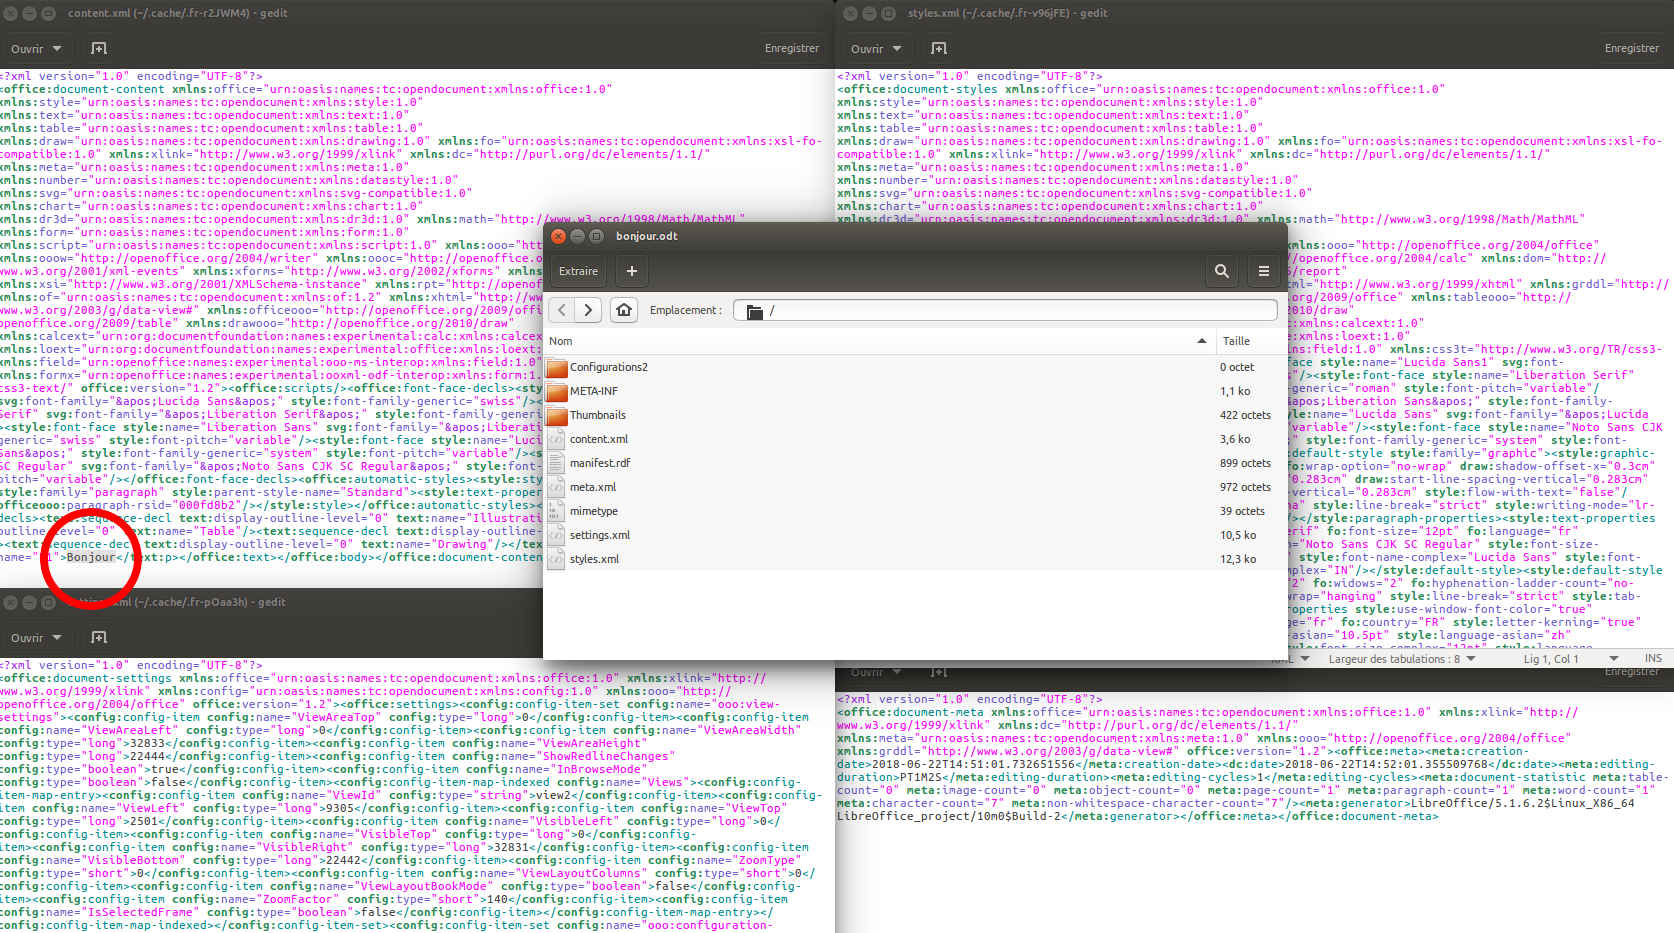Click the folder icon in the Emplacement field
Screen dimensions: 1674x933
(x=755, y=311)
